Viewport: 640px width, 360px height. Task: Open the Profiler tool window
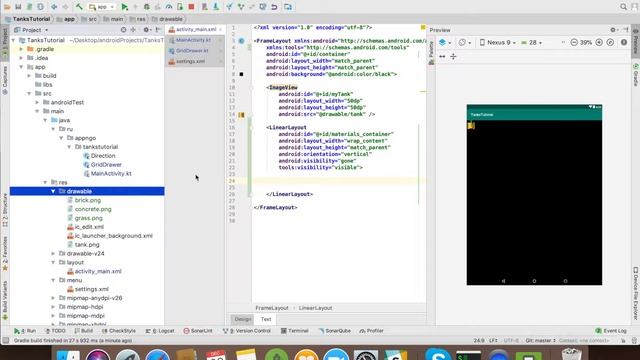coord(371,331)
